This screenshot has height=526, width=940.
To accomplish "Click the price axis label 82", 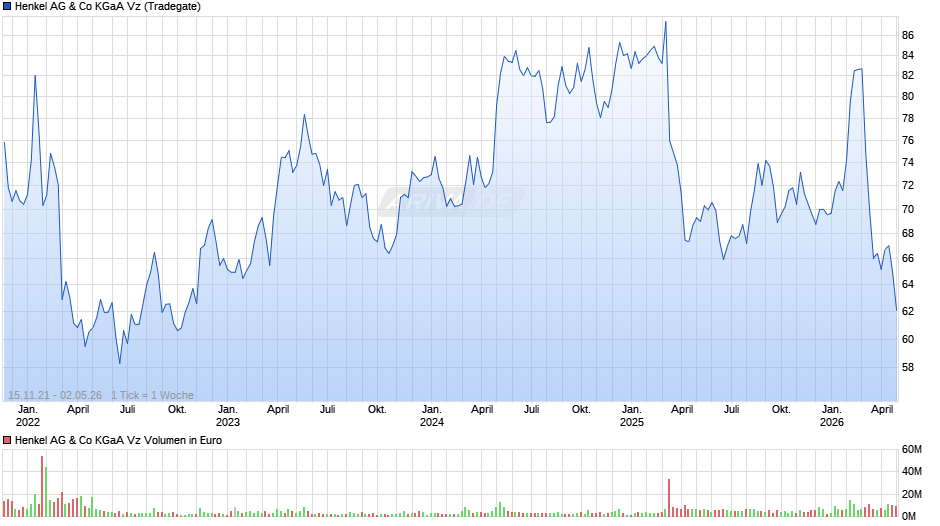I will click(x=908, y=75).
